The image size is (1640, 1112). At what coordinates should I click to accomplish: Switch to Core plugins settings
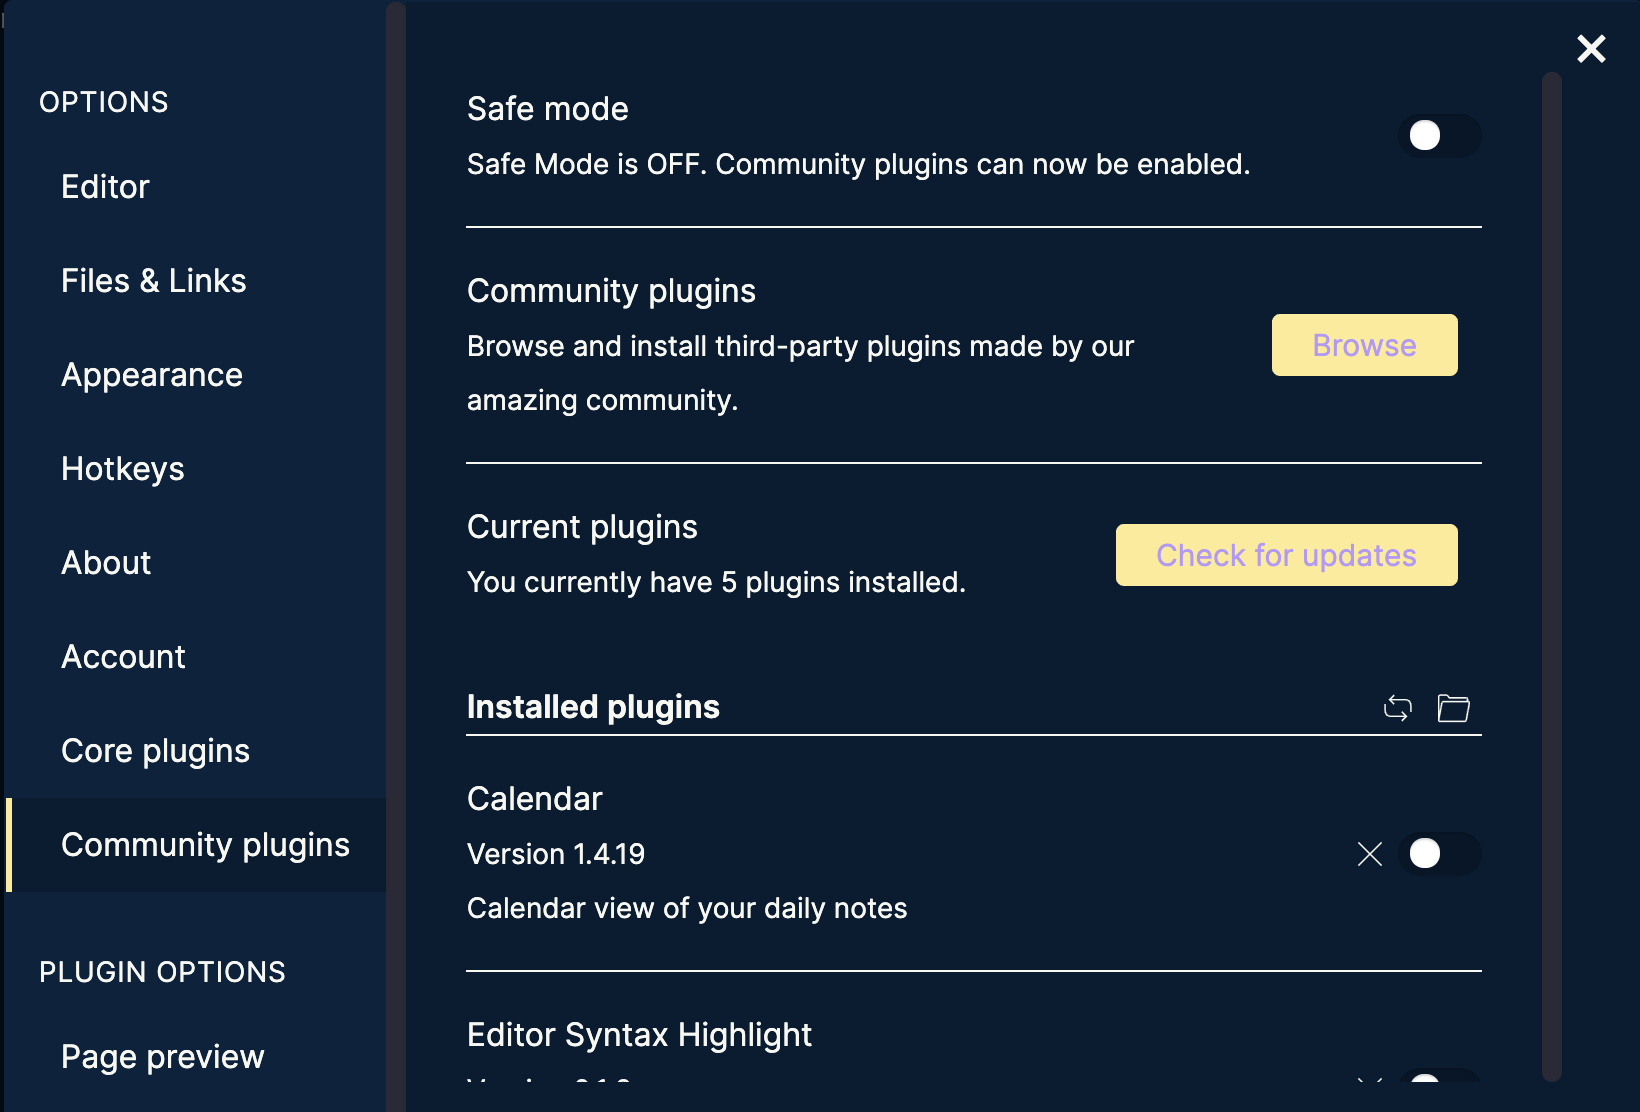tap(156, 750)
